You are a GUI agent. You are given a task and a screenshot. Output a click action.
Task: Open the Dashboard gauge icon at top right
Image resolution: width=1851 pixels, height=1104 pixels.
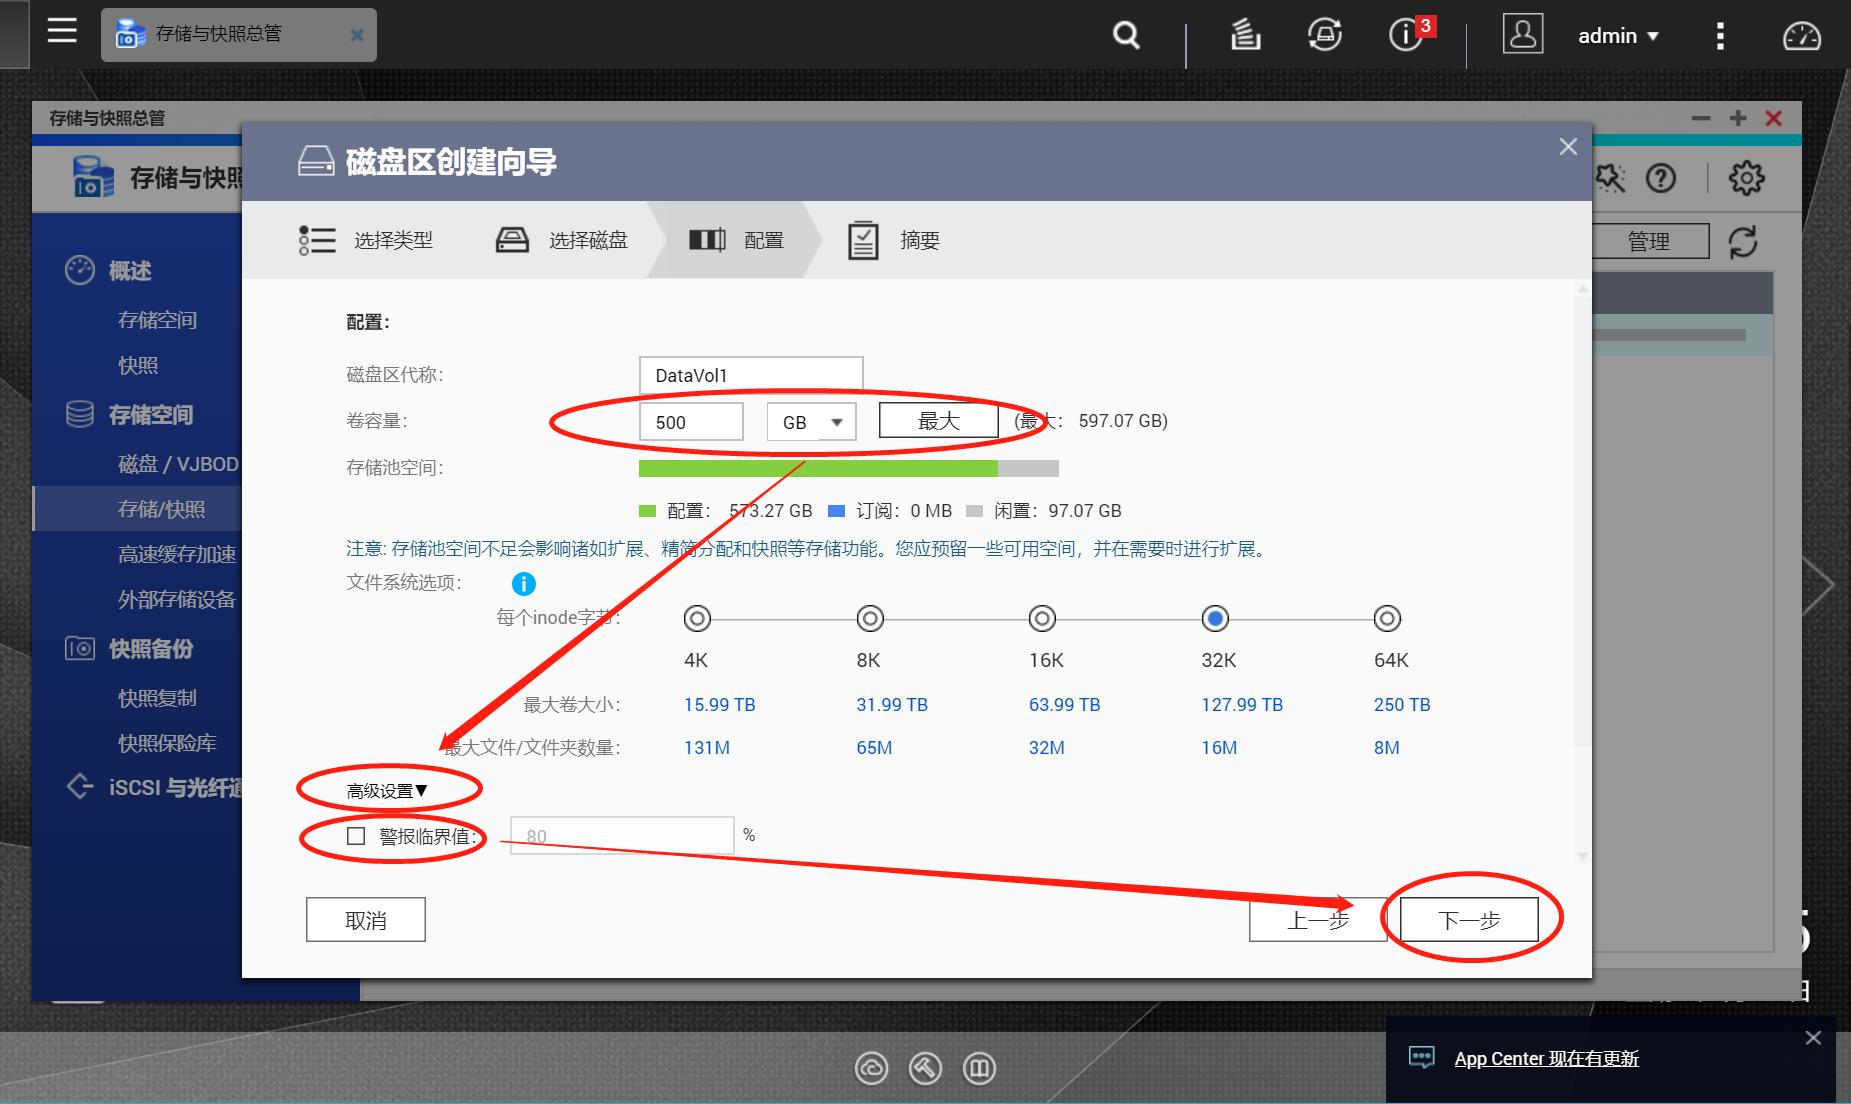[x=1802, y=35]
